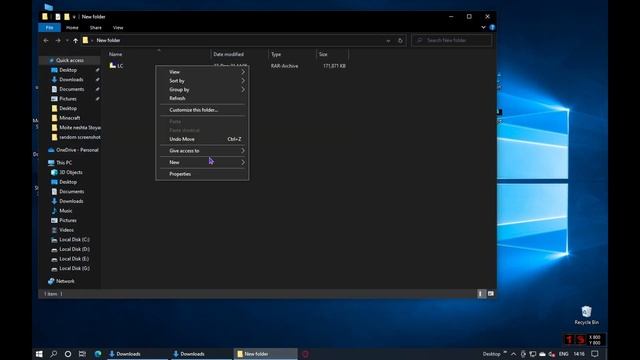The width and height of the screenshot is (640, 360).
Task: Launch Microsoft Edge from the taskbar
Action: point(98,354)
